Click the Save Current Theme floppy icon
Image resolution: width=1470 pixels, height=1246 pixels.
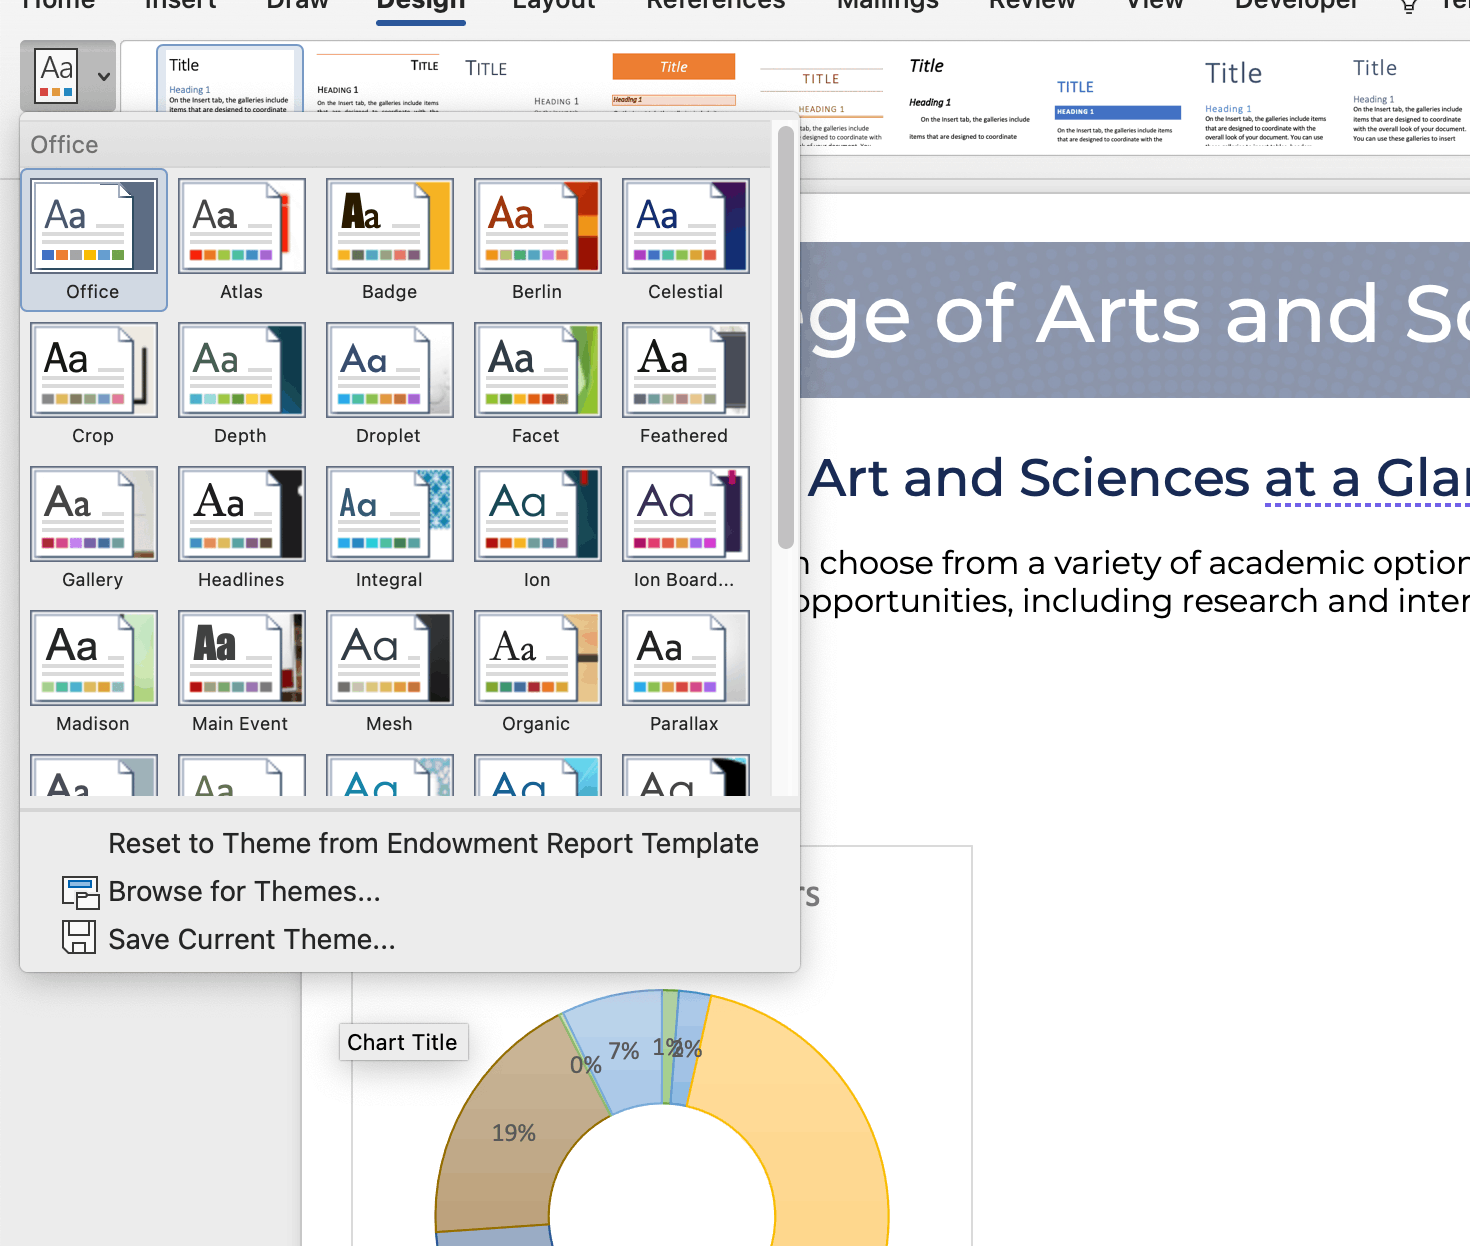[x=79, y=937]
